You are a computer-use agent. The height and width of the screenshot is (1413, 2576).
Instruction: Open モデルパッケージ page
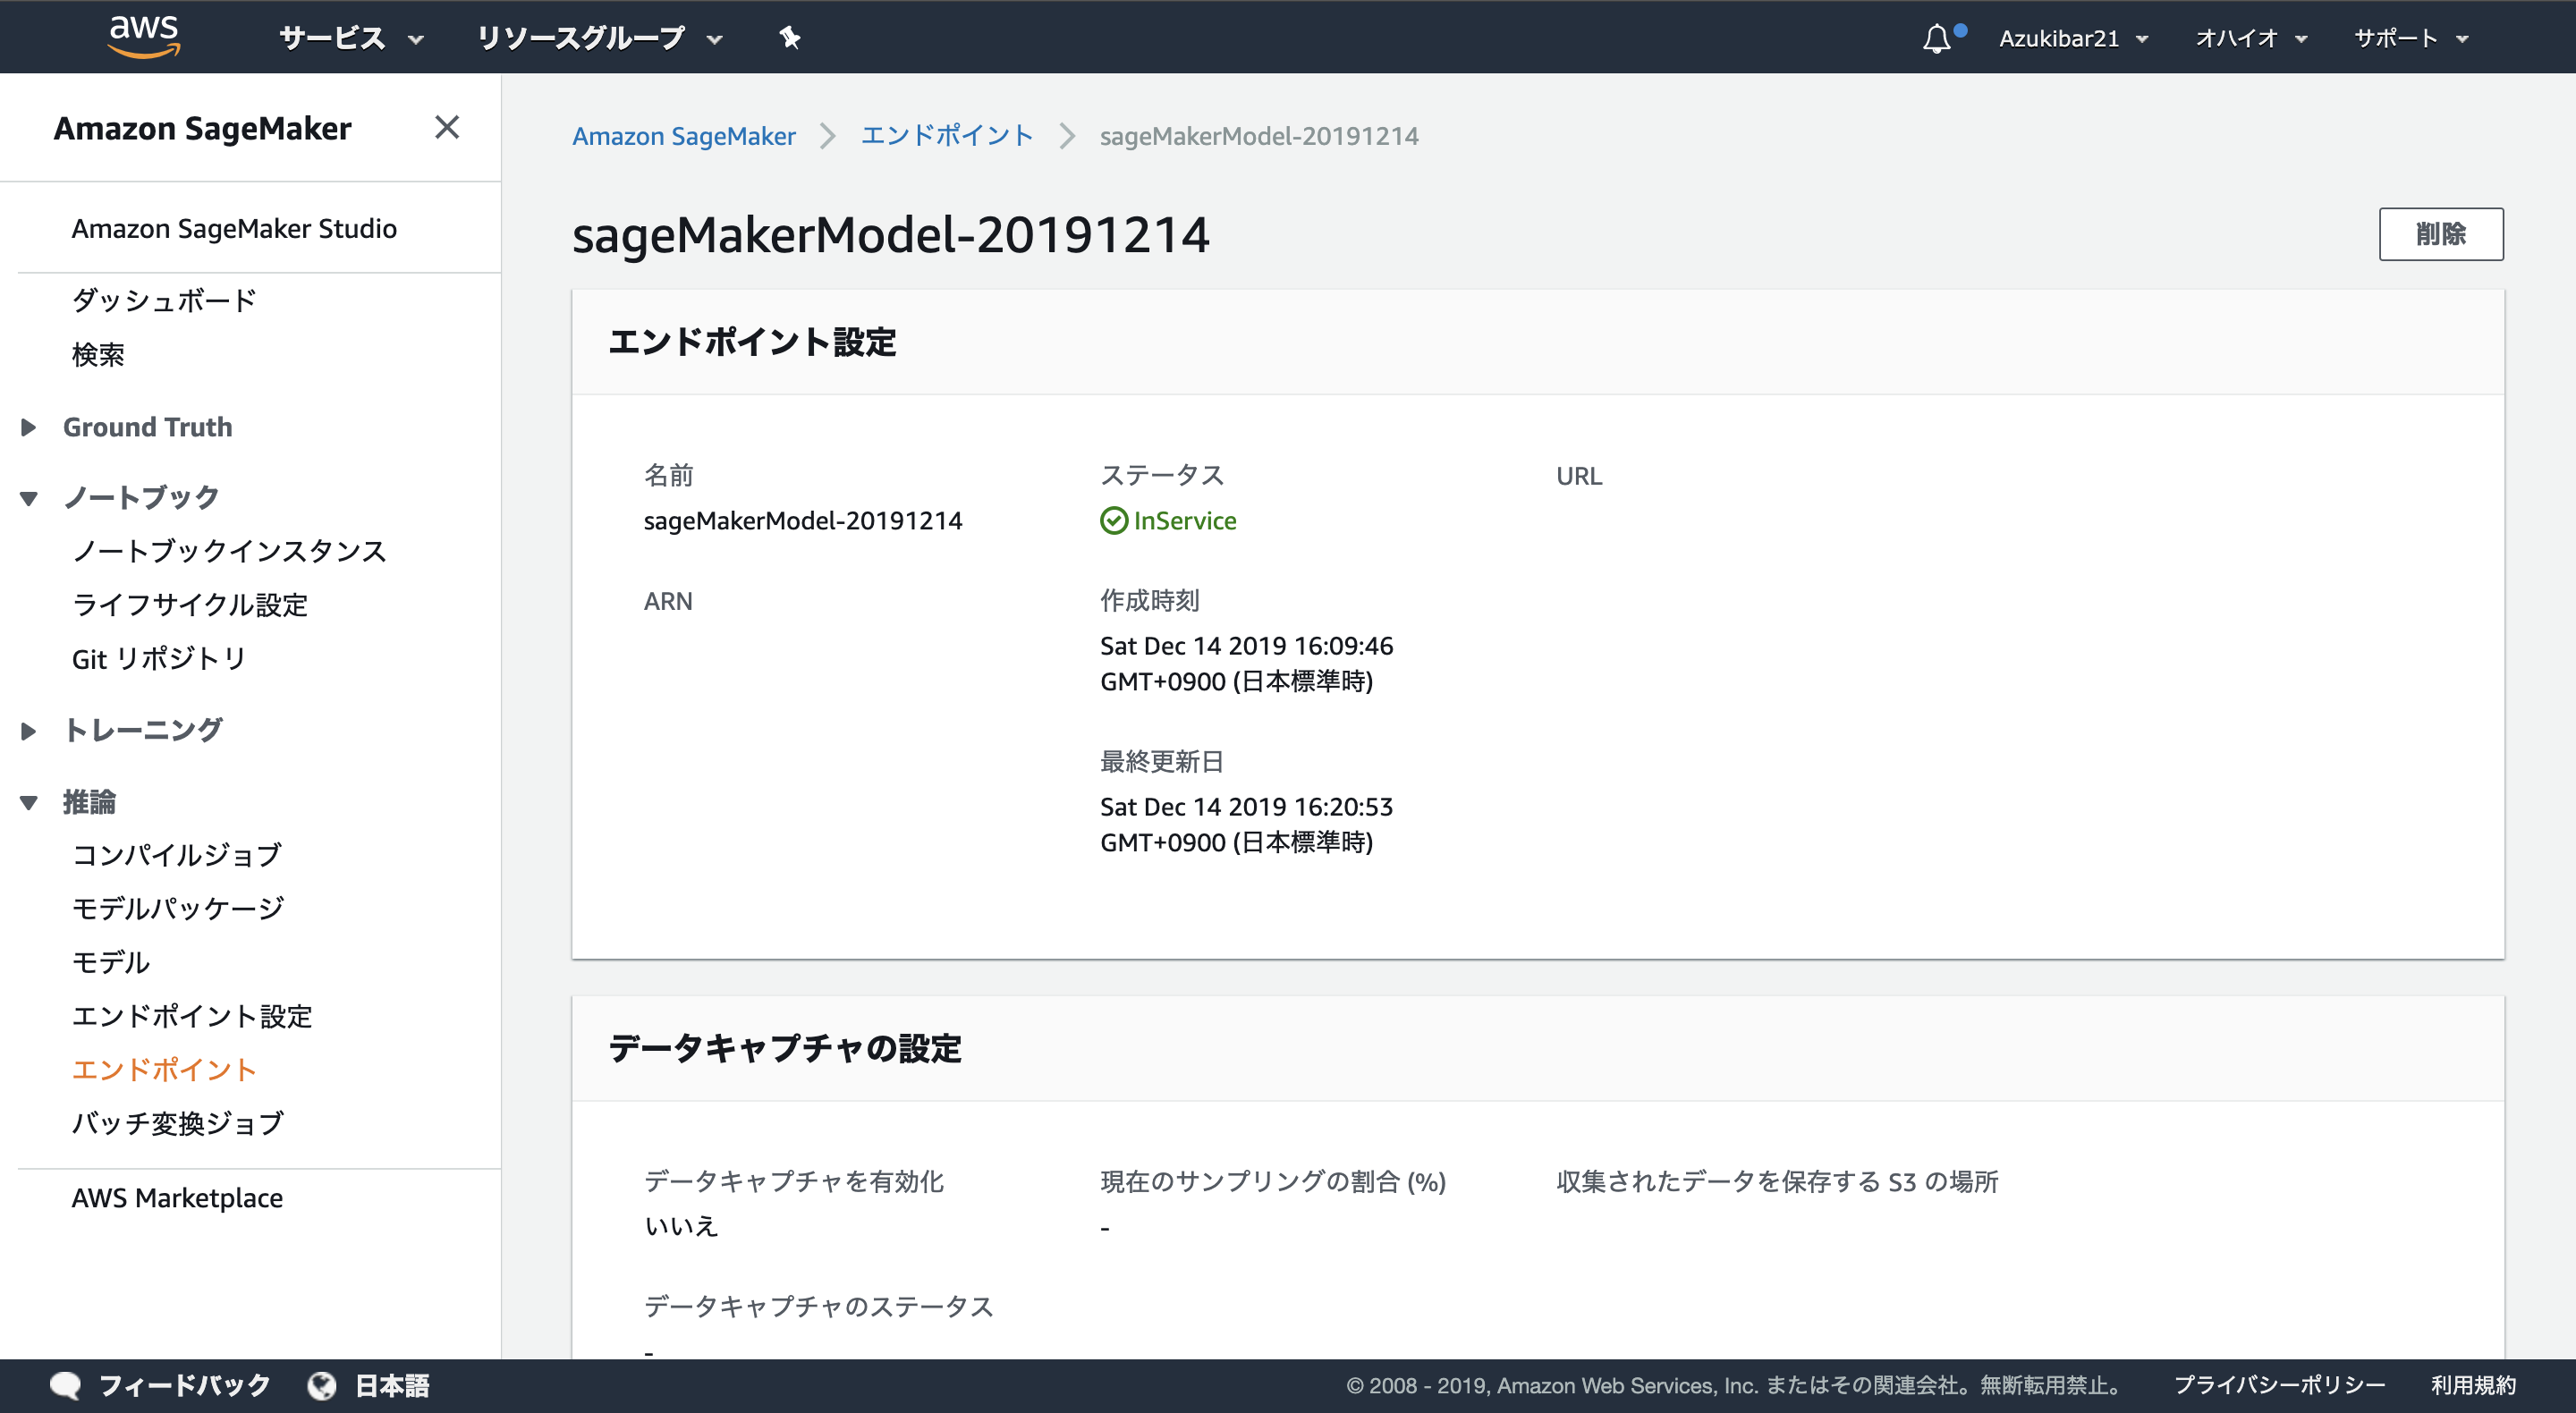[x=178, y=908]
